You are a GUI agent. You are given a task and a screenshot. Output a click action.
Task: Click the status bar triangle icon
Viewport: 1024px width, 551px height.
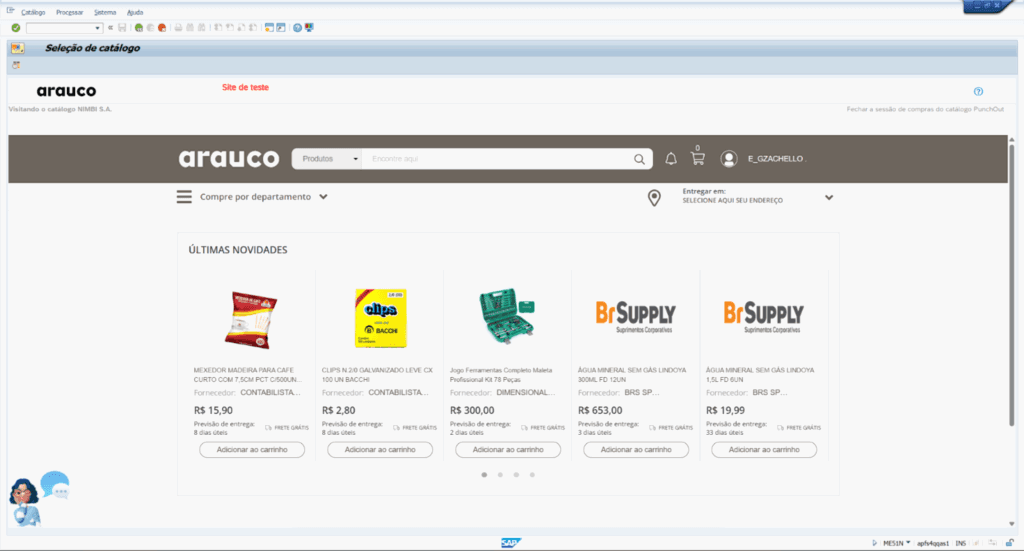(874, 543)
